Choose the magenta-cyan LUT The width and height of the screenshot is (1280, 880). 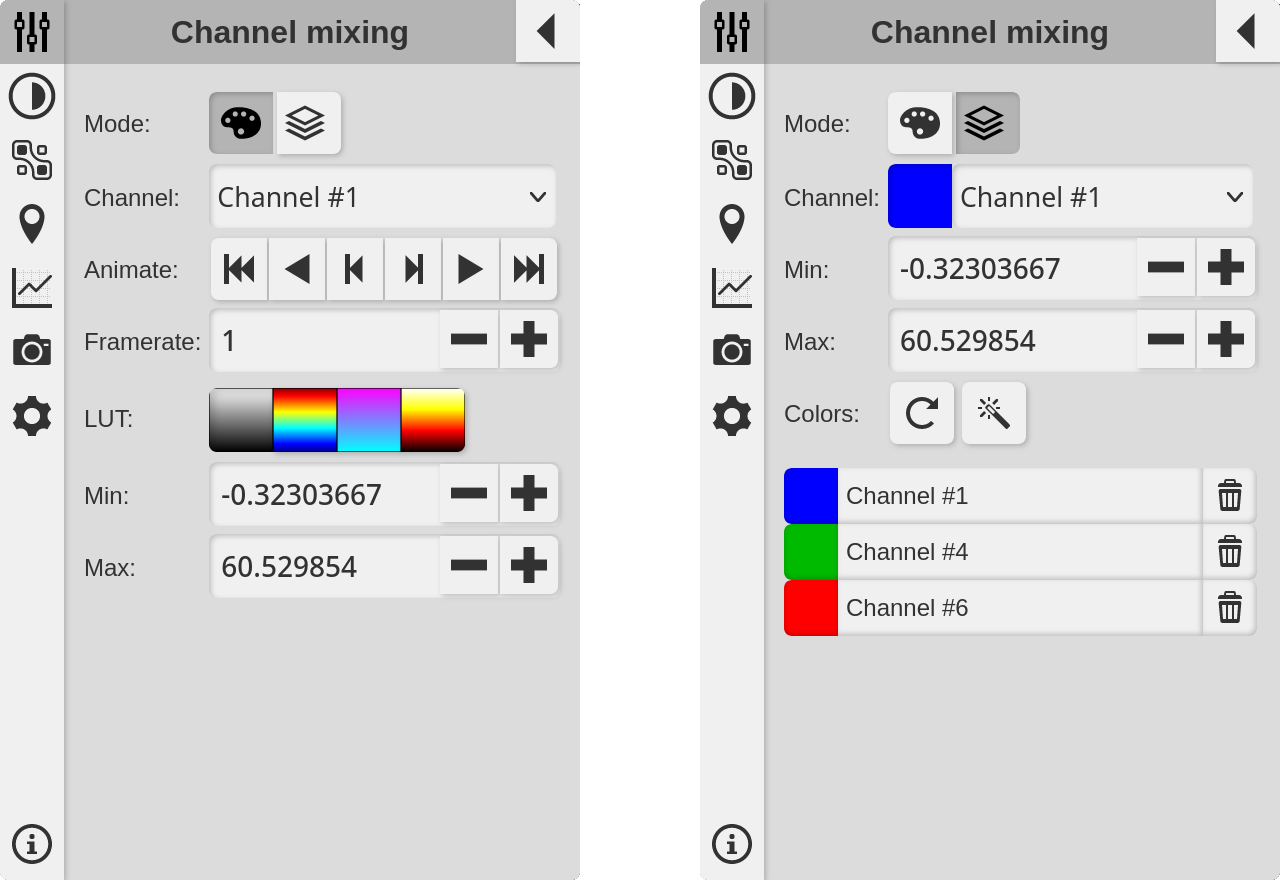(369, 420)
